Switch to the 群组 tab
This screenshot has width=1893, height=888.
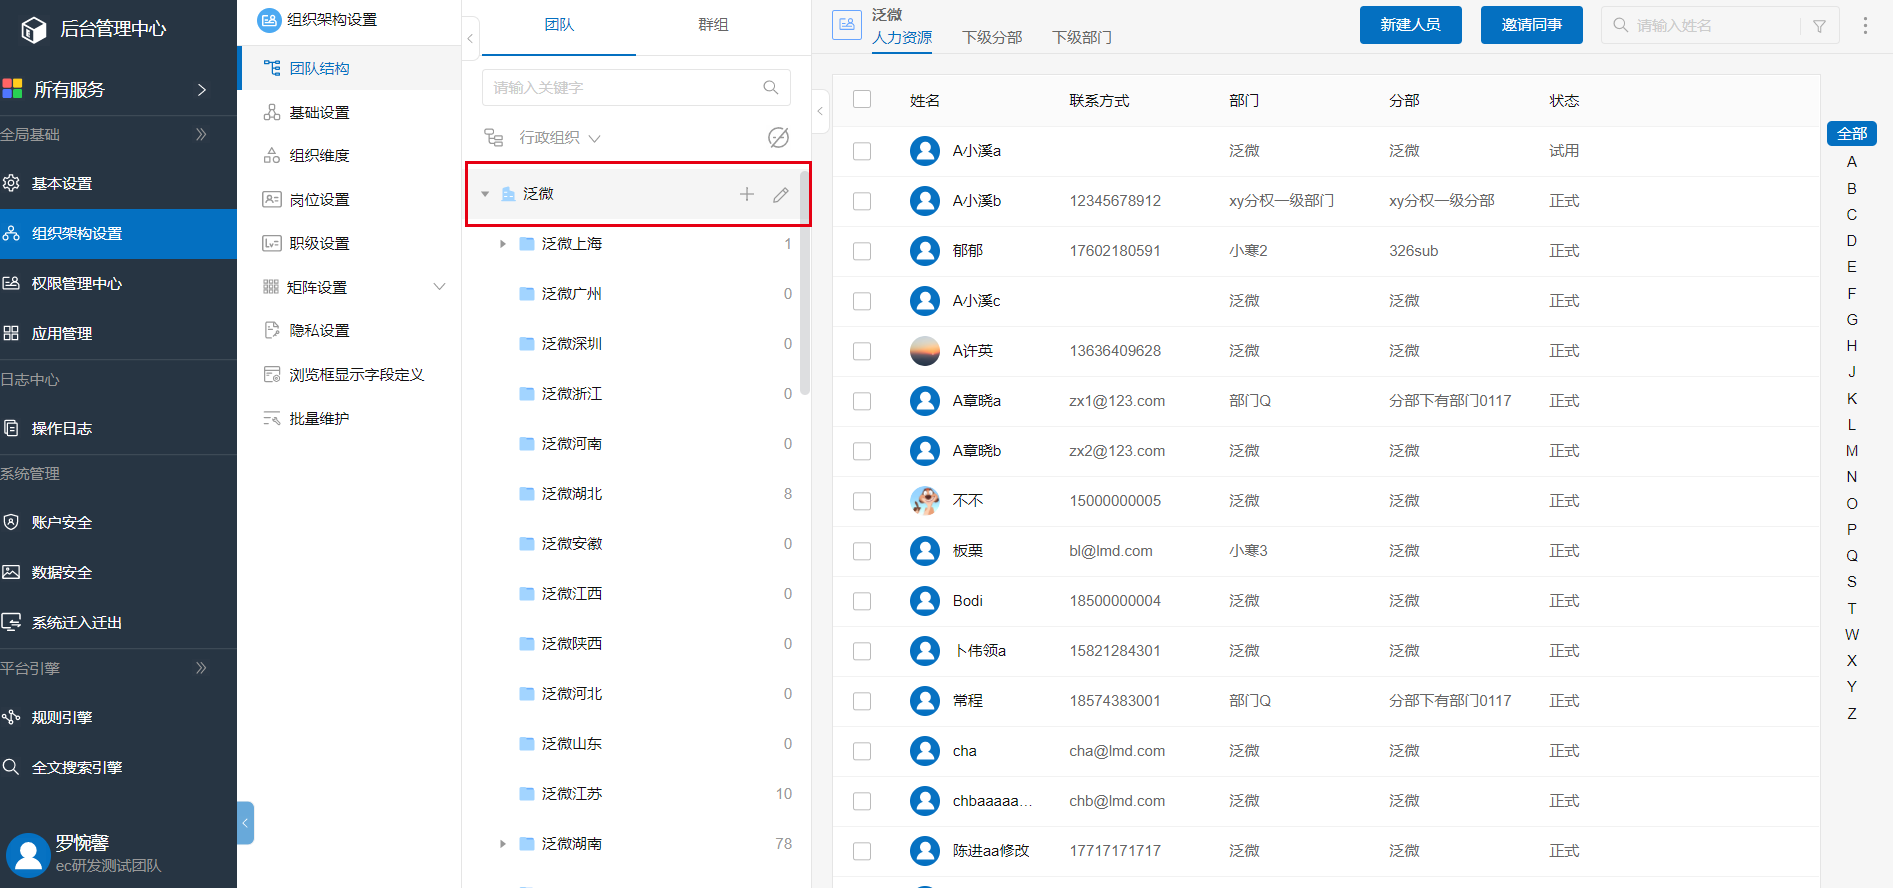point(713,24)
